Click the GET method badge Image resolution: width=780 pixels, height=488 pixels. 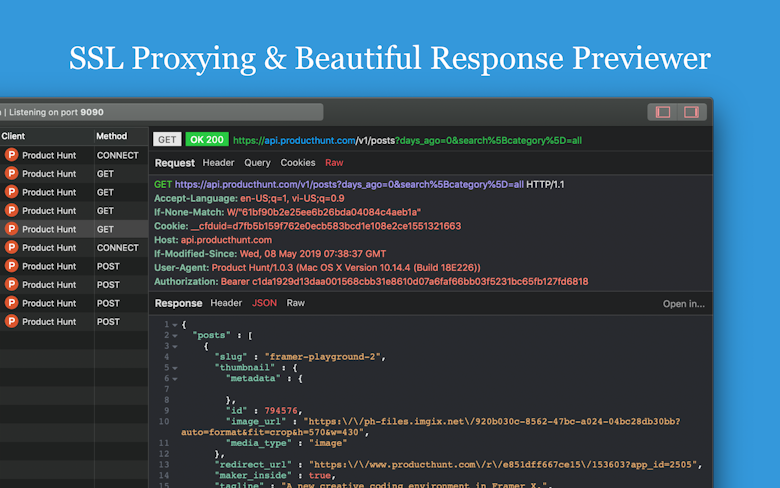pos(167,140)
